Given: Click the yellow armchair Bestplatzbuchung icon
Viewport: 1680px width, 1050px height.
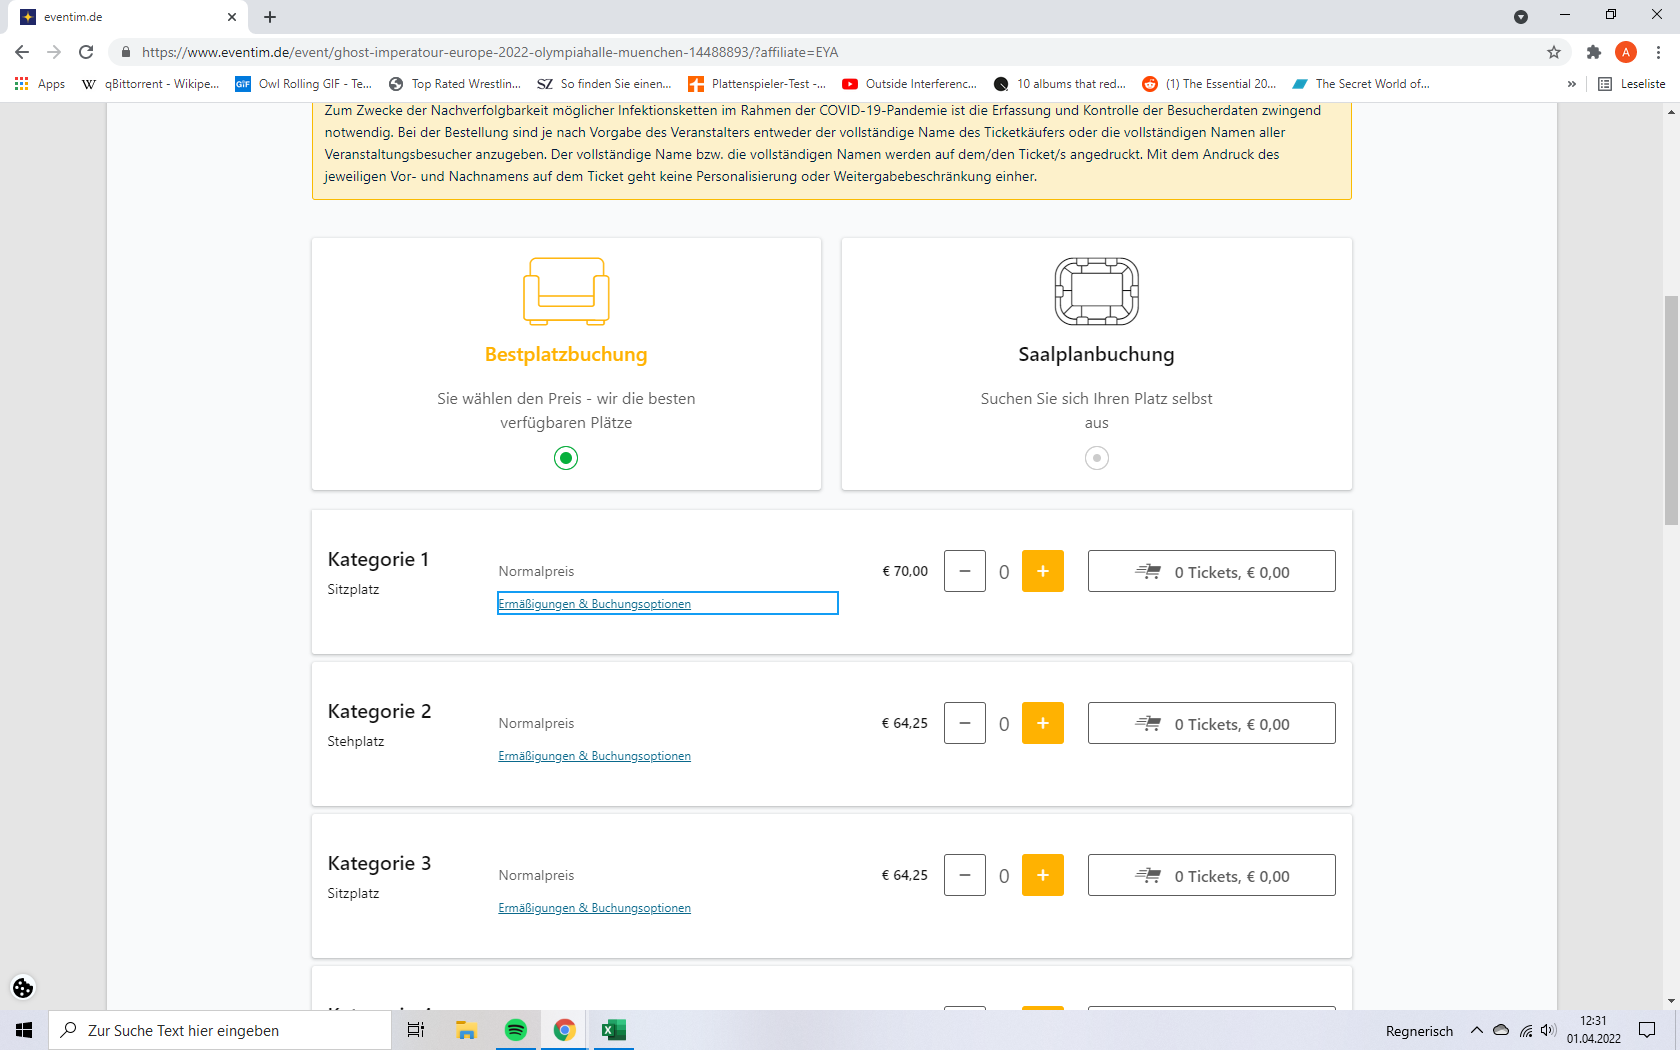Looking at the screenshot, I should point(566,291).
